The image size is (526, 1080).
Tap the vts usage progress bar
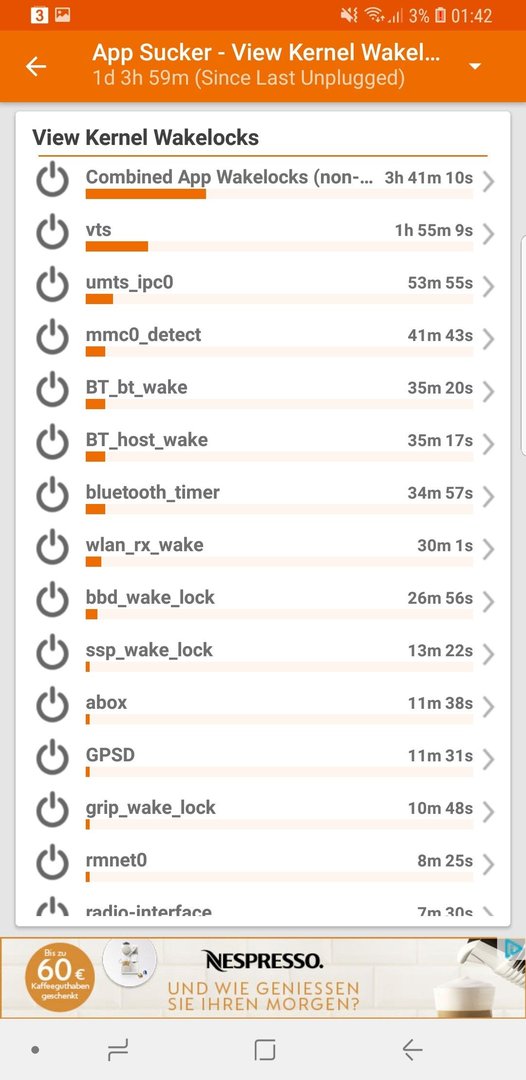[279, 247]
